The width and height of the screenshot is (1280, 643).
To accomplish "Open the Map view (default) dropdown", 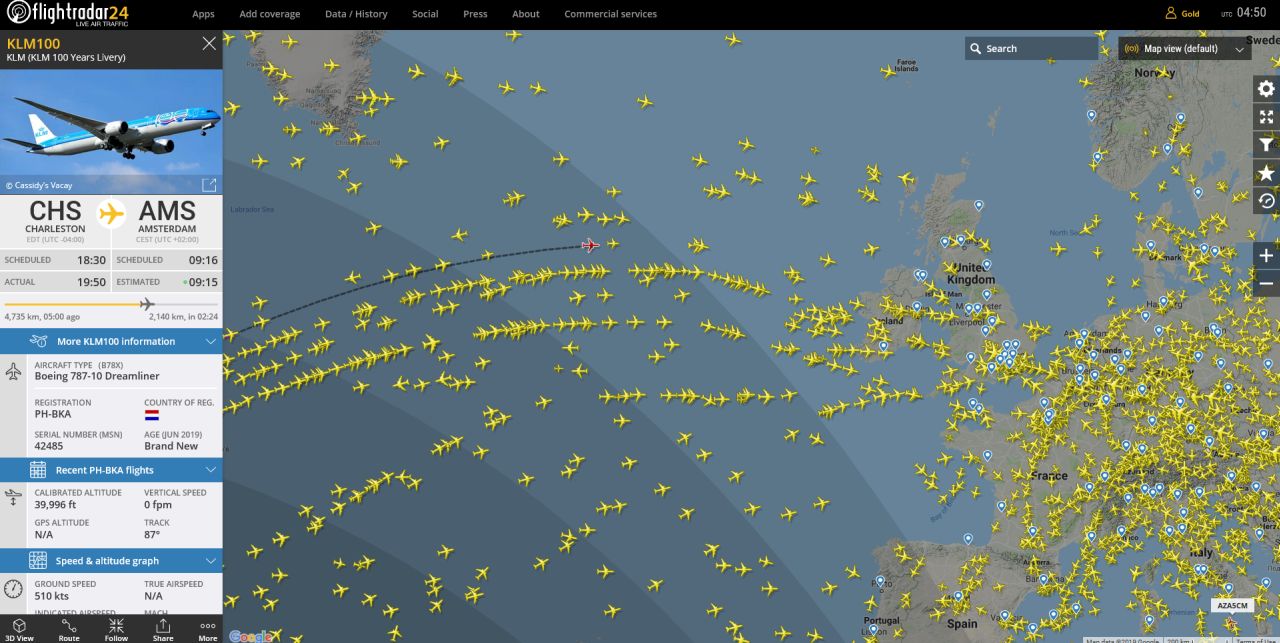I will pyautogui.click(x=1185, y=48).
